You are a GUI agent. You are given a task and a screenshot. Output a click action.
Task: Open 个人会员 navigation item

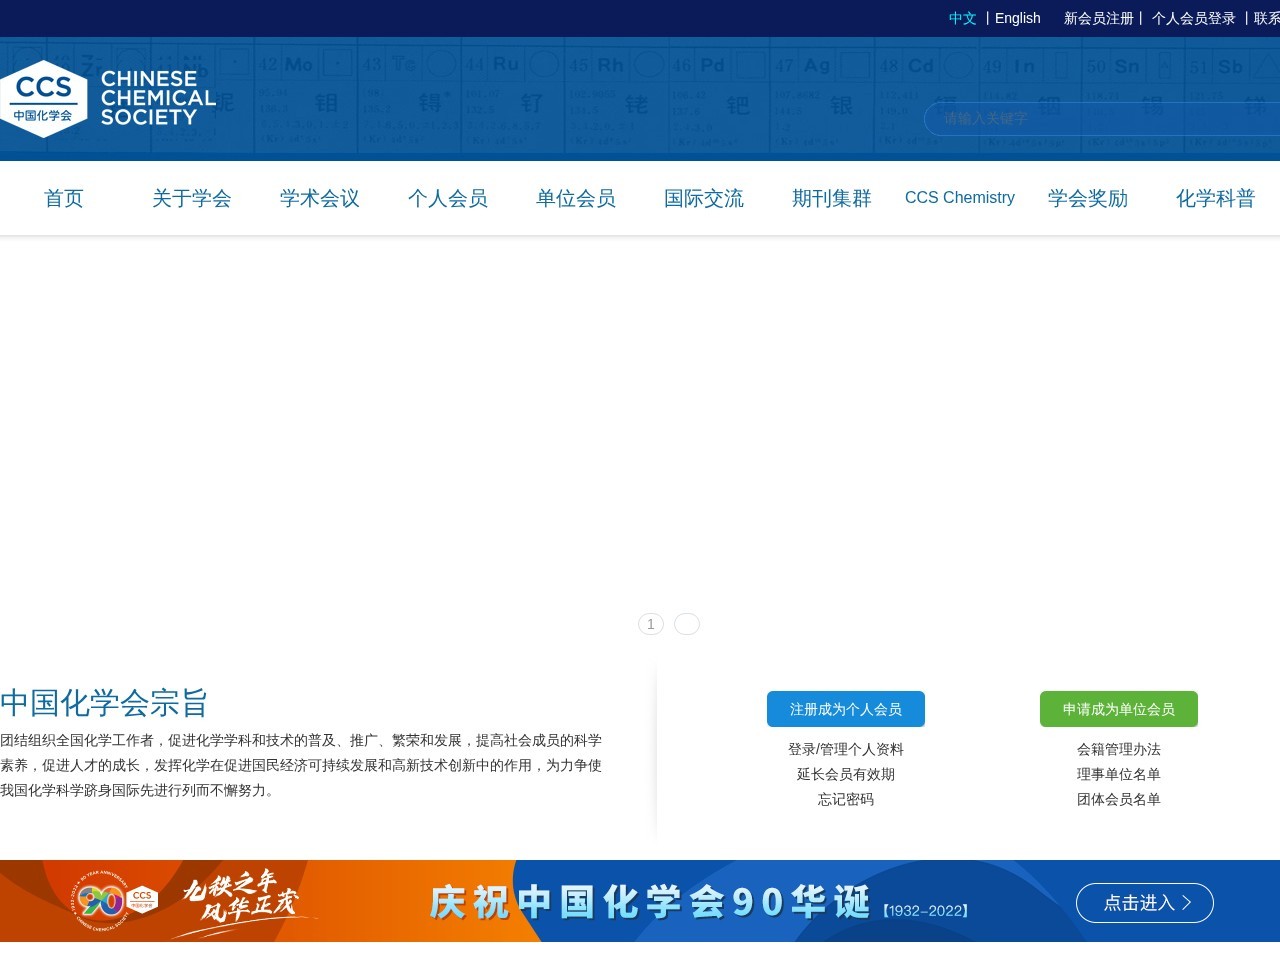click(447, 199)
